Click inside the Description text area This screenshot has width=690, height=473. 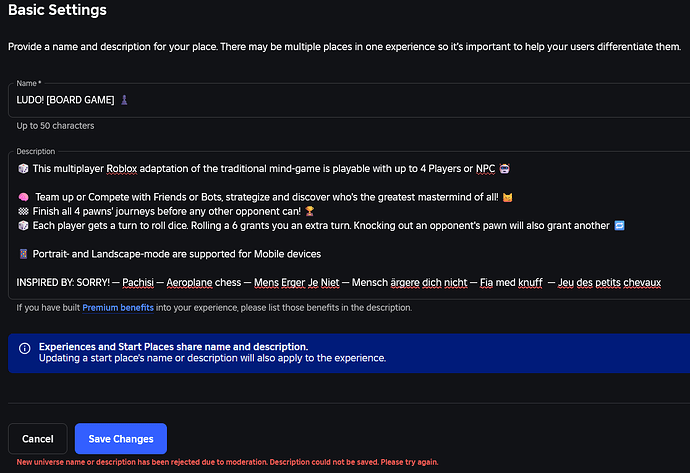tap(349, 225)
